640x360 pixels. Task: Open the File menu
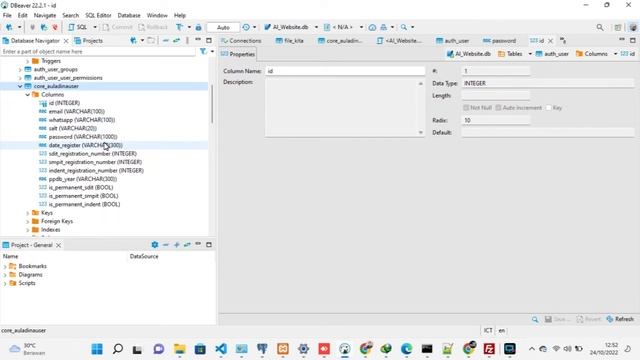(x=7, y=15)
